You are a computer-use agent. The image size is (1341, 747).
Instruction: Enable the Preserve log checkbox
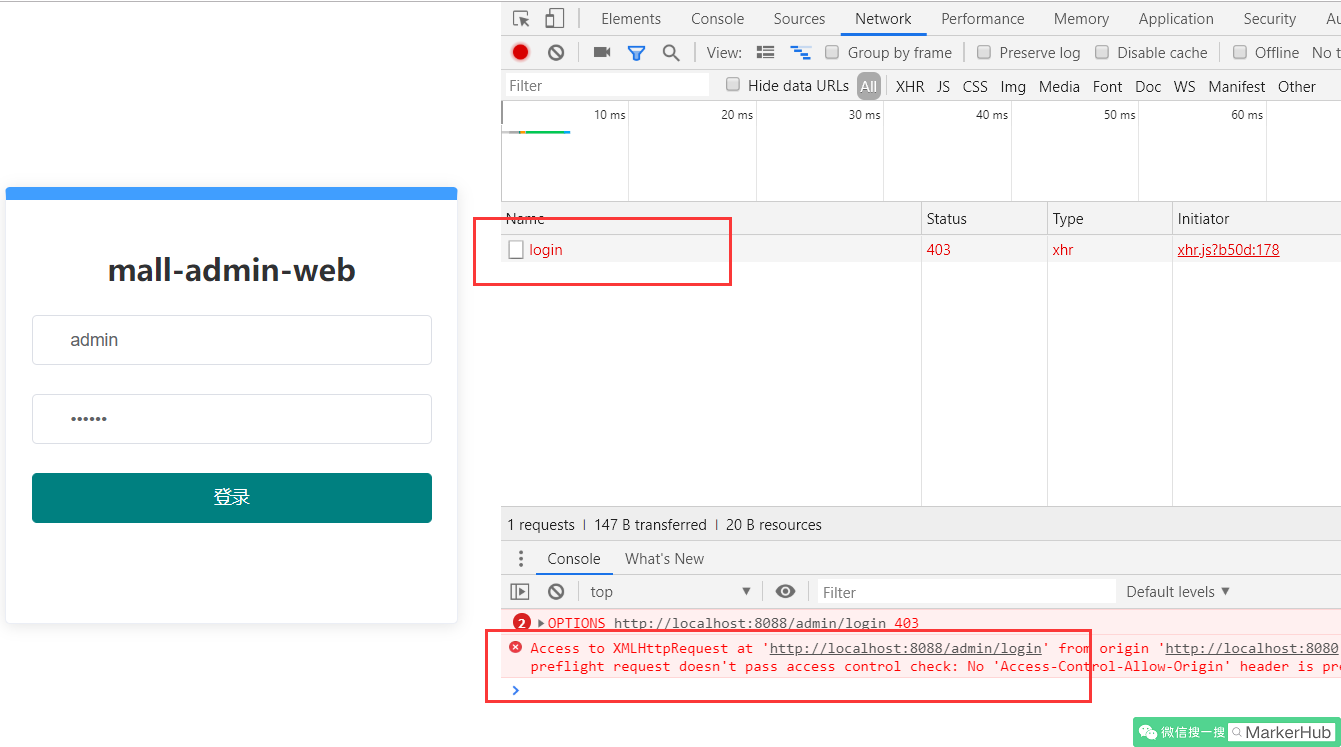tap(984, 52)
